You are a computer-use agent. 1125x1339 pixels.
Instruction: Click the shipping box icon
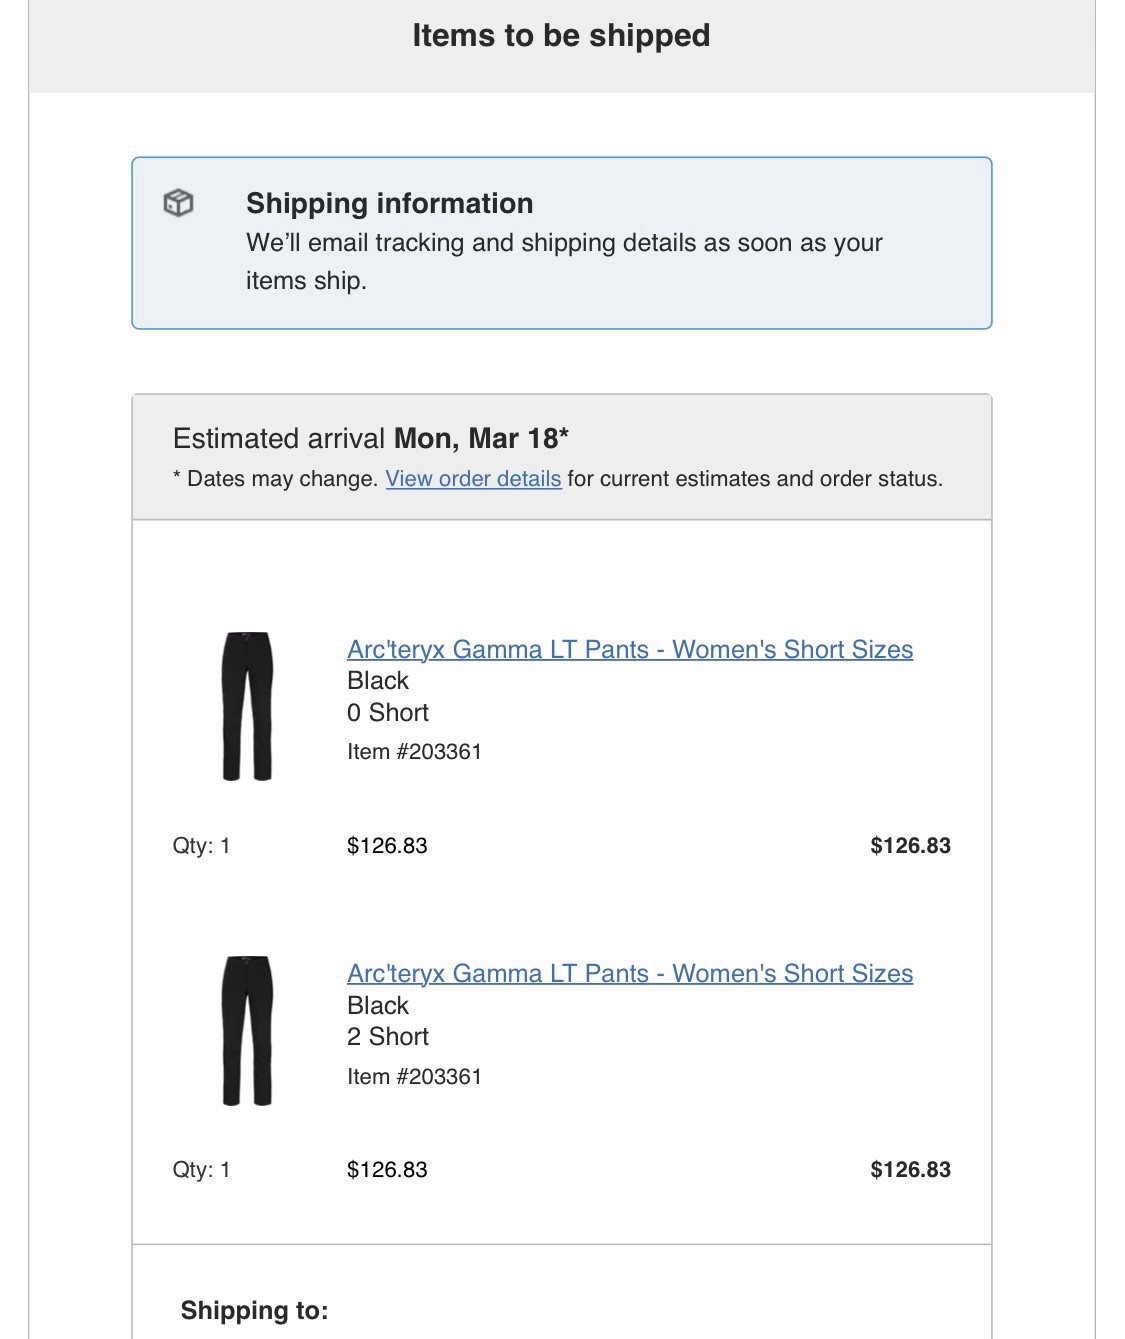click(178, 203)
